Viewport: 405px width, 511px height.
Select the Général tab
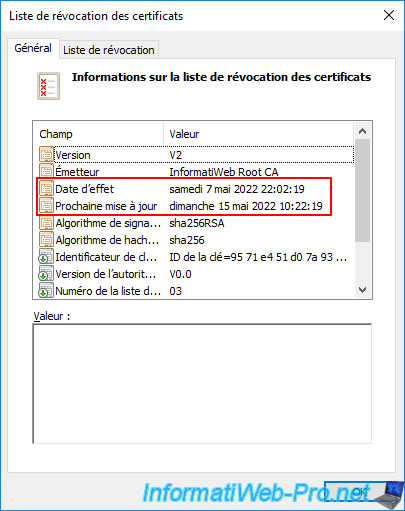tap(33, 48)
